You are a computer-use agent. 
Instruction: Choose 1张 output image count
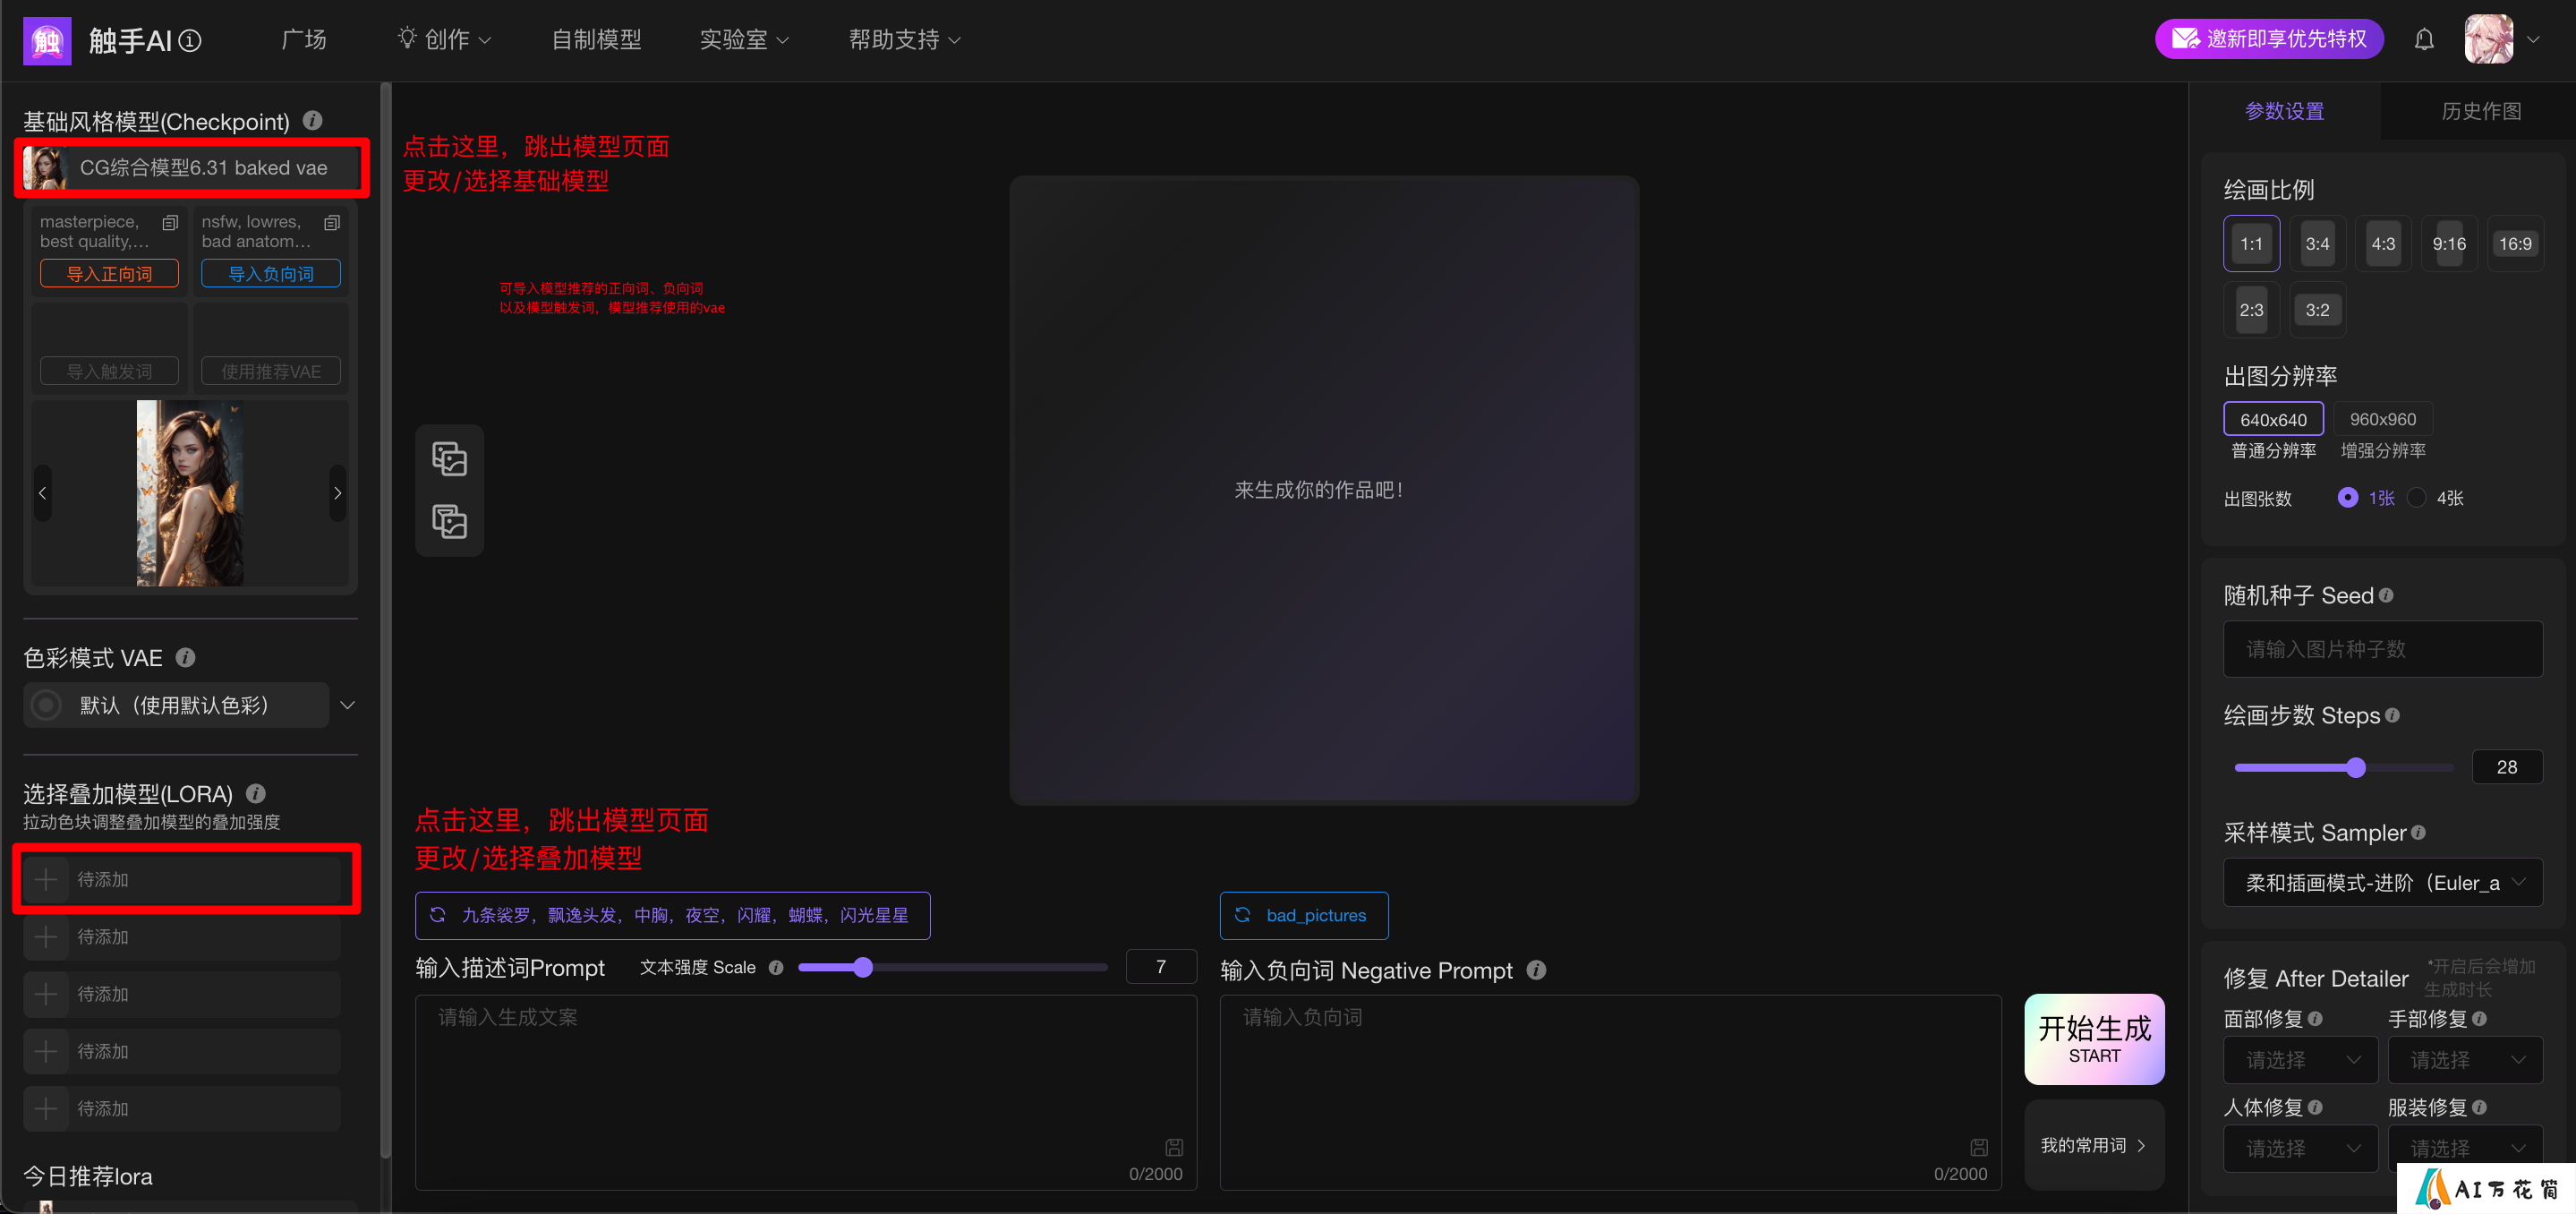(x=2366, y=497)
